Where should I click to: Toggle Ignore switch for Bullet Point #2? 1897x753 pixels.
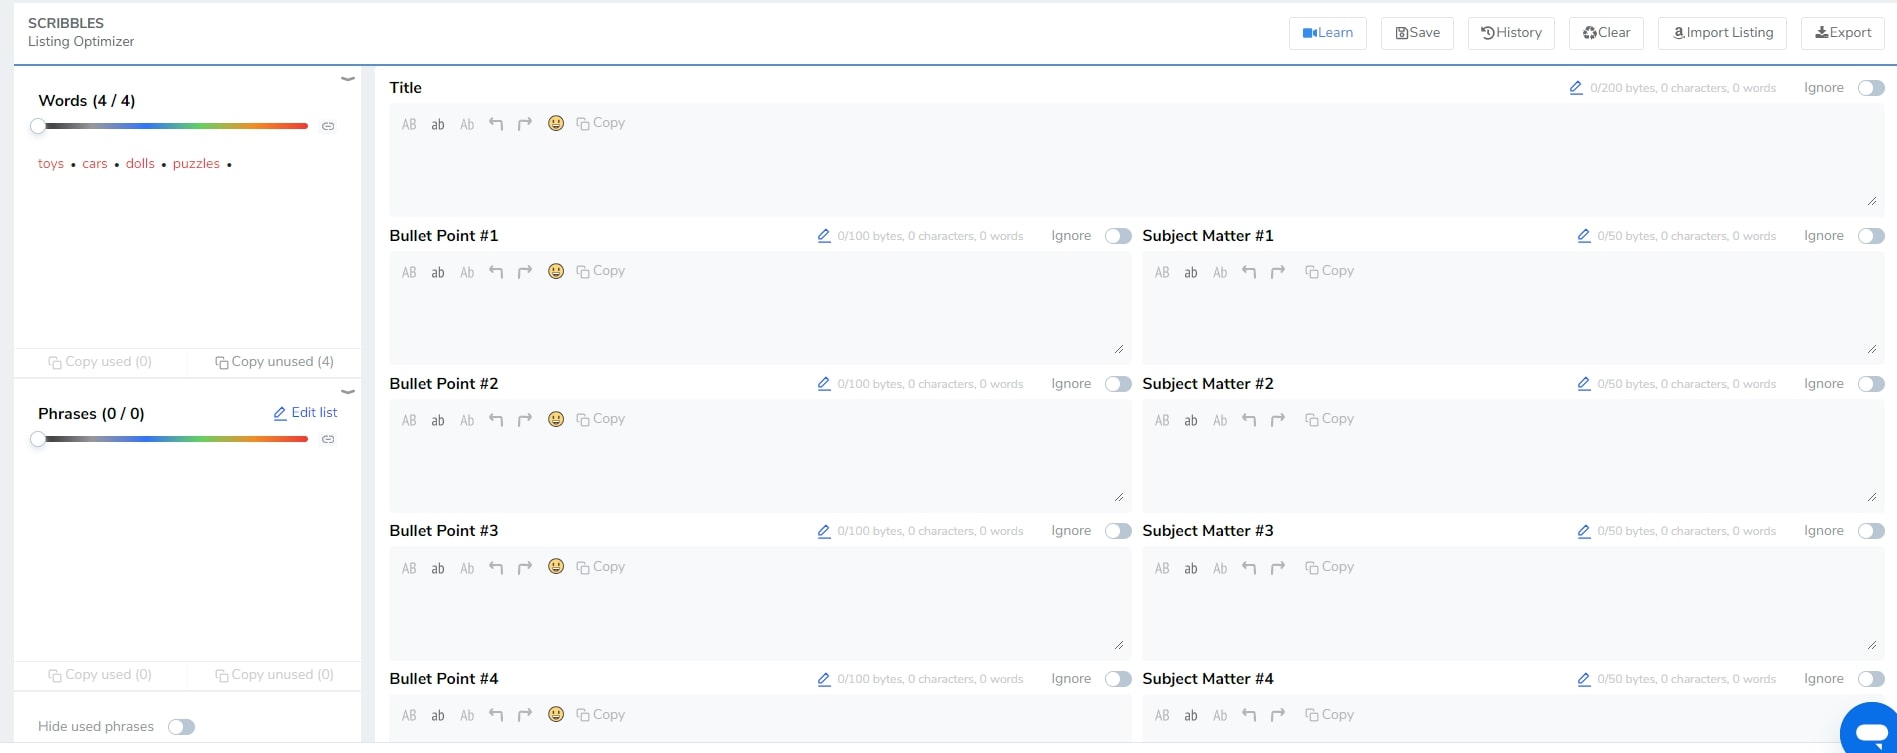1118,384
